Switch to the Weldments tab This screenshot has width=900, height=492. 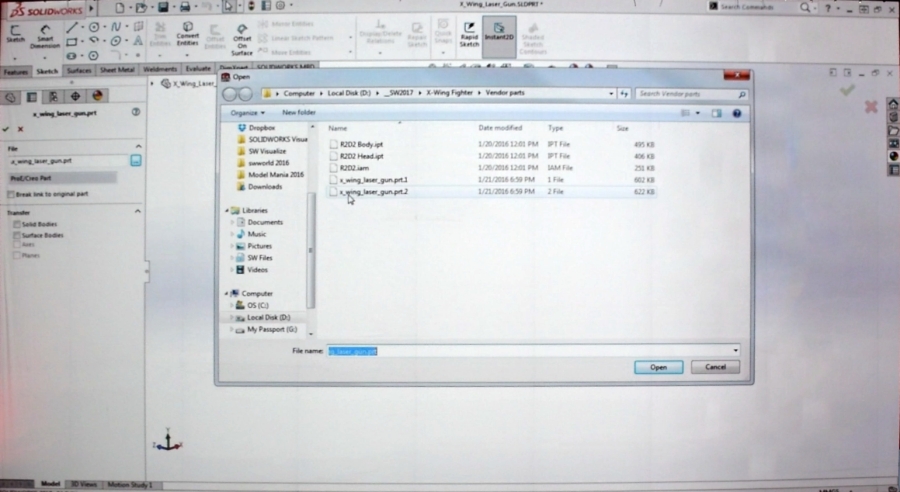pyautogui.click(x=160, y=69)
